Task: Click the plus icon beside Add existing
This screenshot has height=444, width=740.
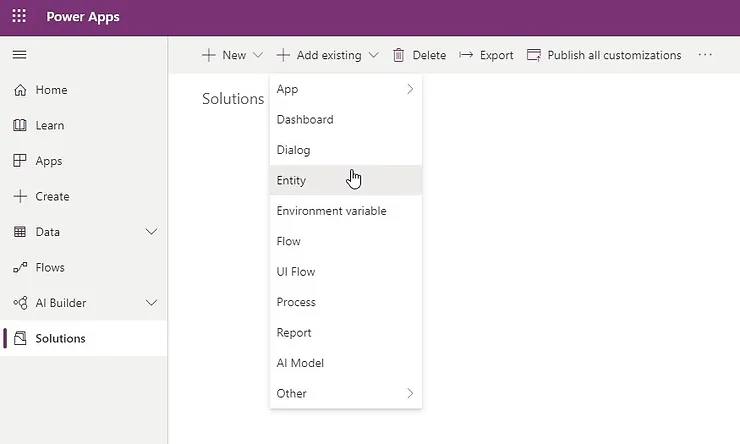Action: tap(283, 55)
